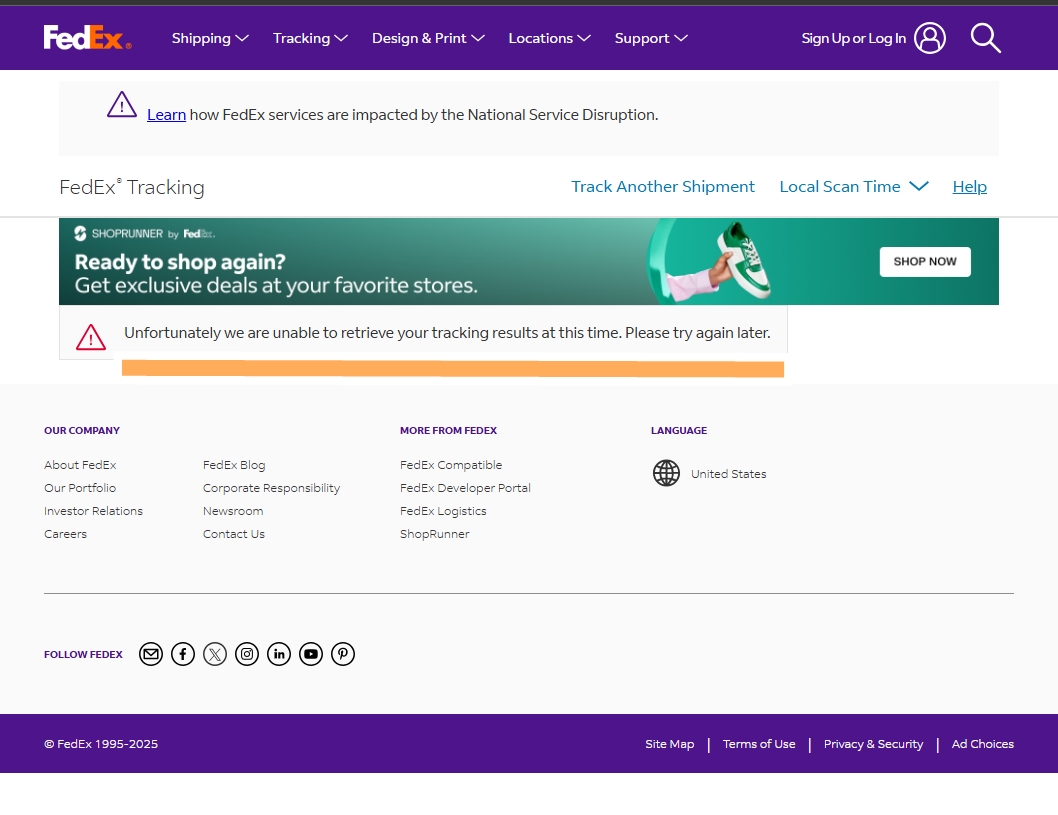Open Site Map link
The height and width of the screenshot is (815, 1058).
click(x=669, y=743)
